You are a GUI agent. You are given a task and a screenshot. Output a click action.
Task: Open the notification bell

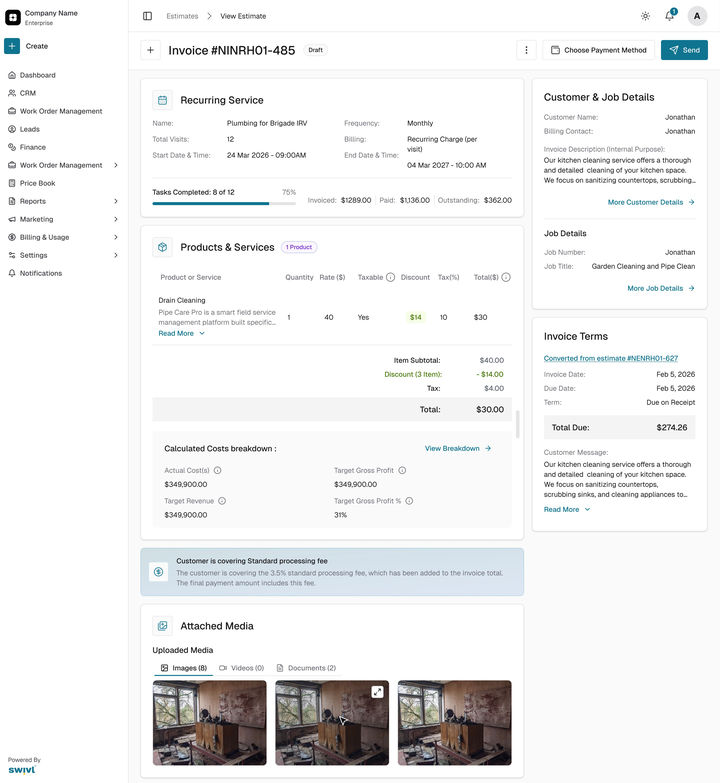point(670,15)
